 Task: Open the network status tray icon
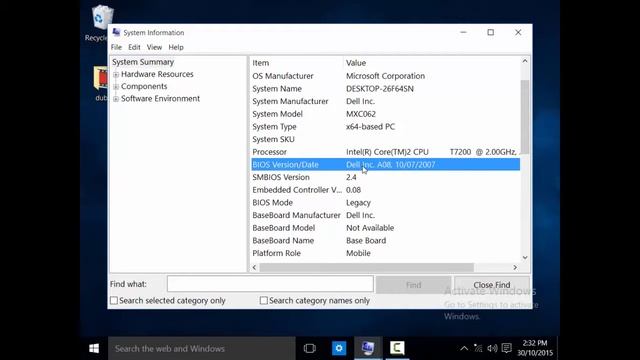(x=478, y=348)
